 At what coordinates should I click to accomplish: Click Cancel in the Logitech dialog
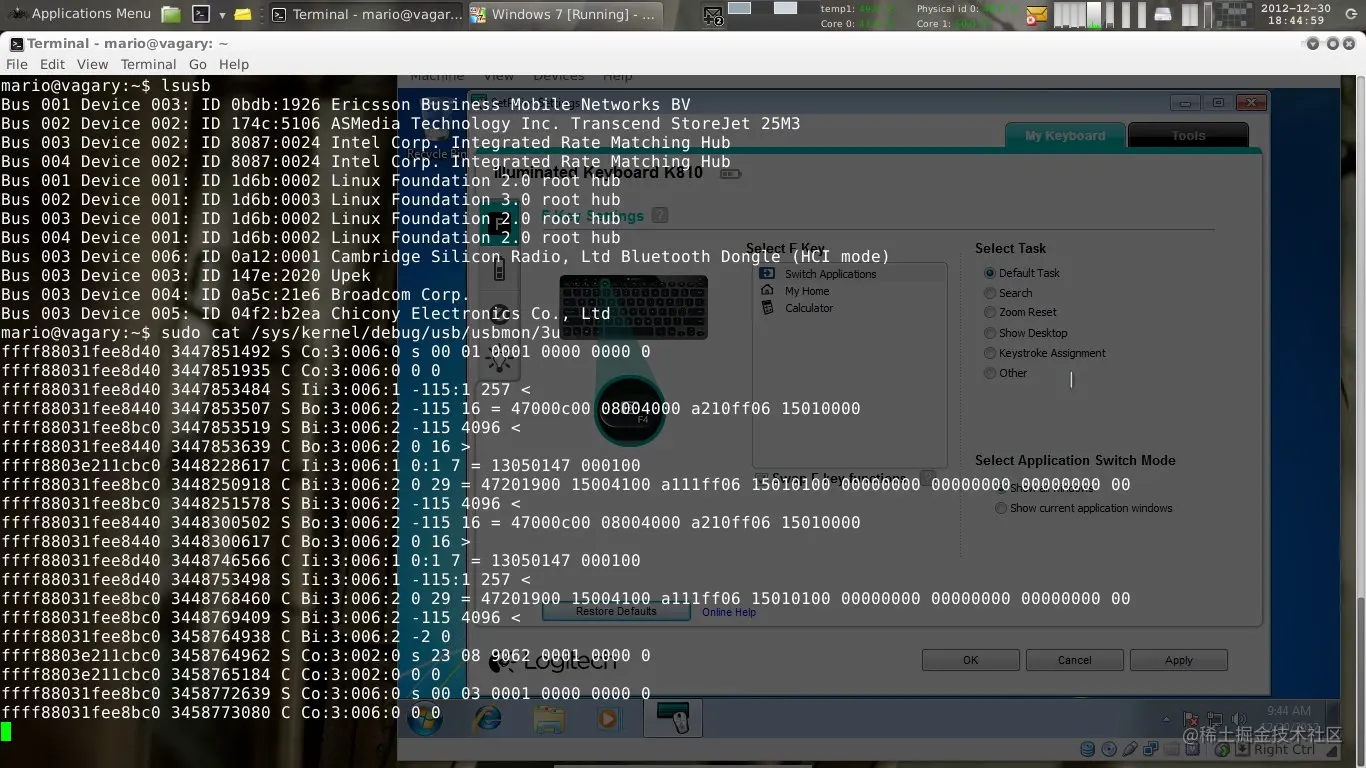[x=1075, y=660]
